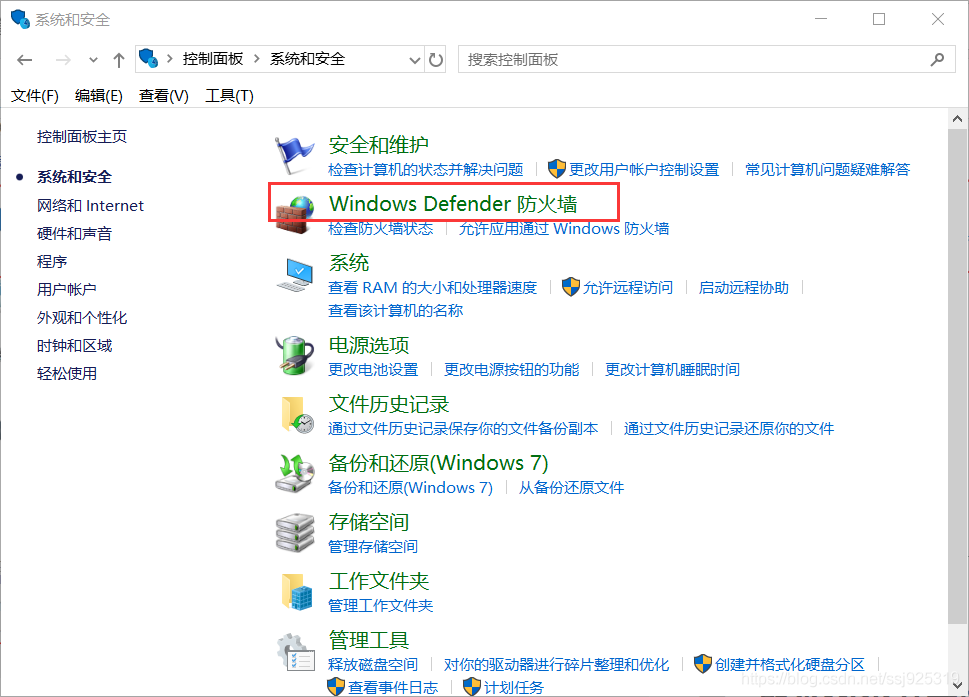
Task: Click the Windows Defender firewall brick wall icon
Action: 294,214
